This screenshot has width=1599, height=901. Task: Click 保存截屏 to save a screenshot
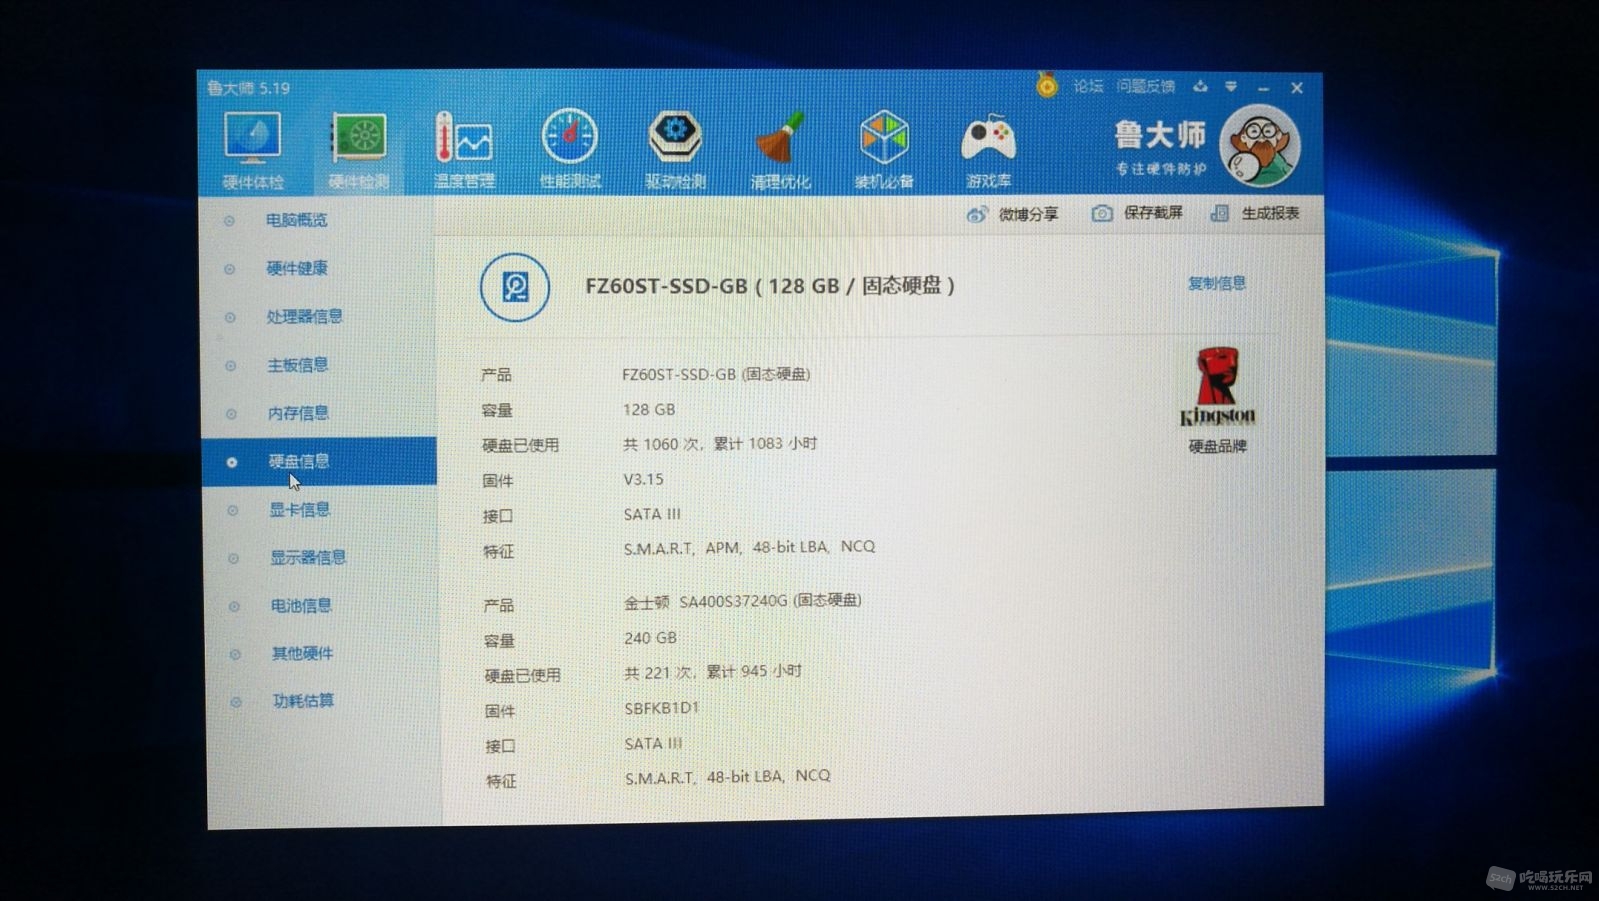click(x=1137, y=213)
